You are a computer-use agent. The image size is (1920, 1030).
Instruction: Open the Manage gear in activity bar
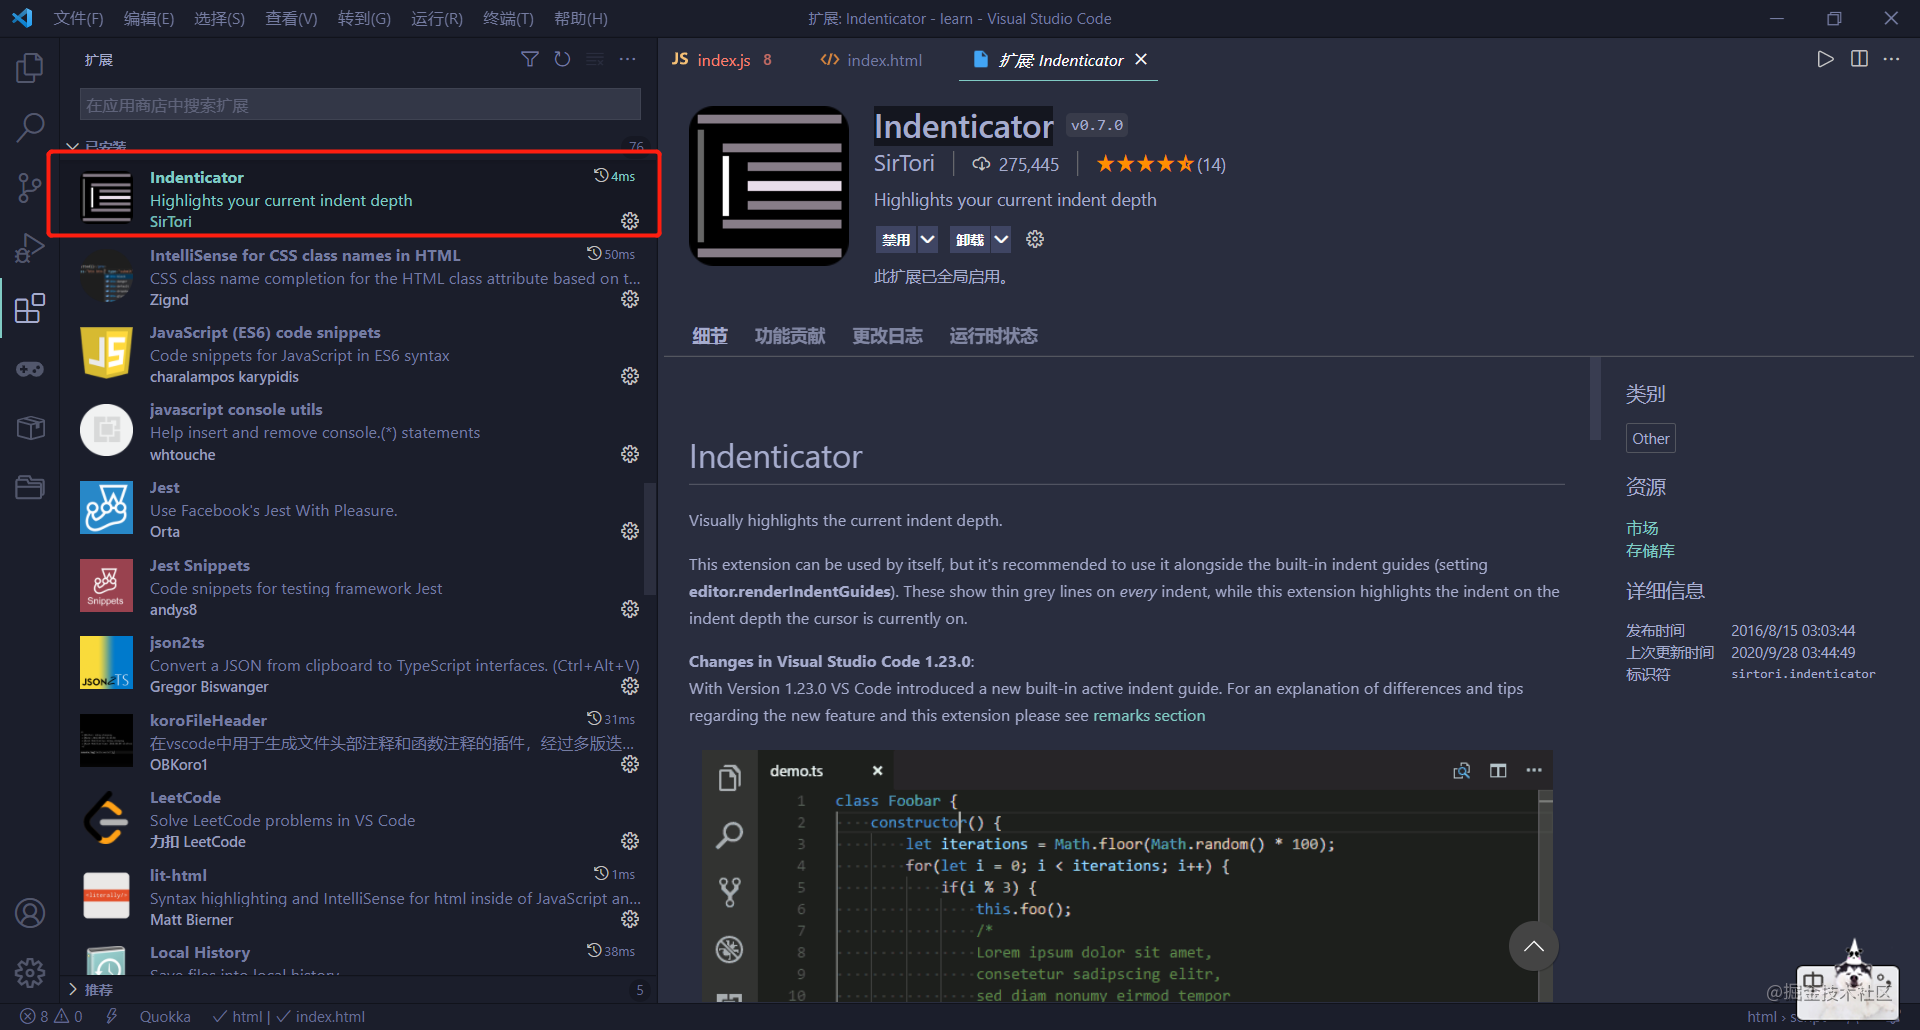click(30, 972)
